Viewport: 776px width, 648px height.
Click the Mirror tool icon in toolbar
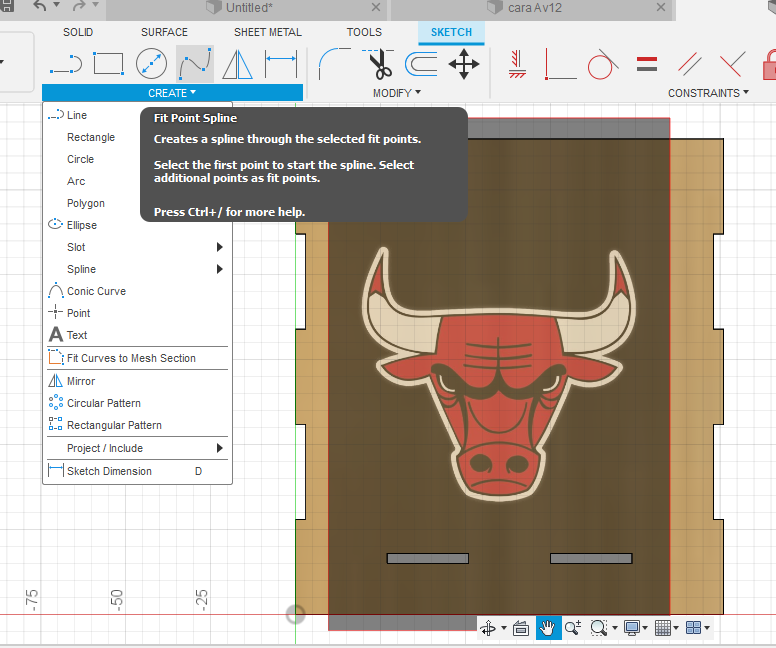click(x=238, y=64)
